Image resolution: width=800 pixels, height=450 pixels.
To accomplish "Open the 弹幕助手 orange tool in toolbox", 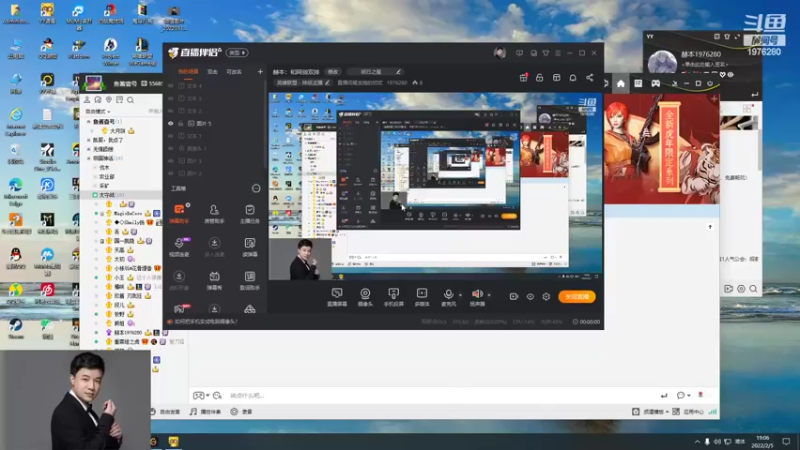I will [179, 213].
